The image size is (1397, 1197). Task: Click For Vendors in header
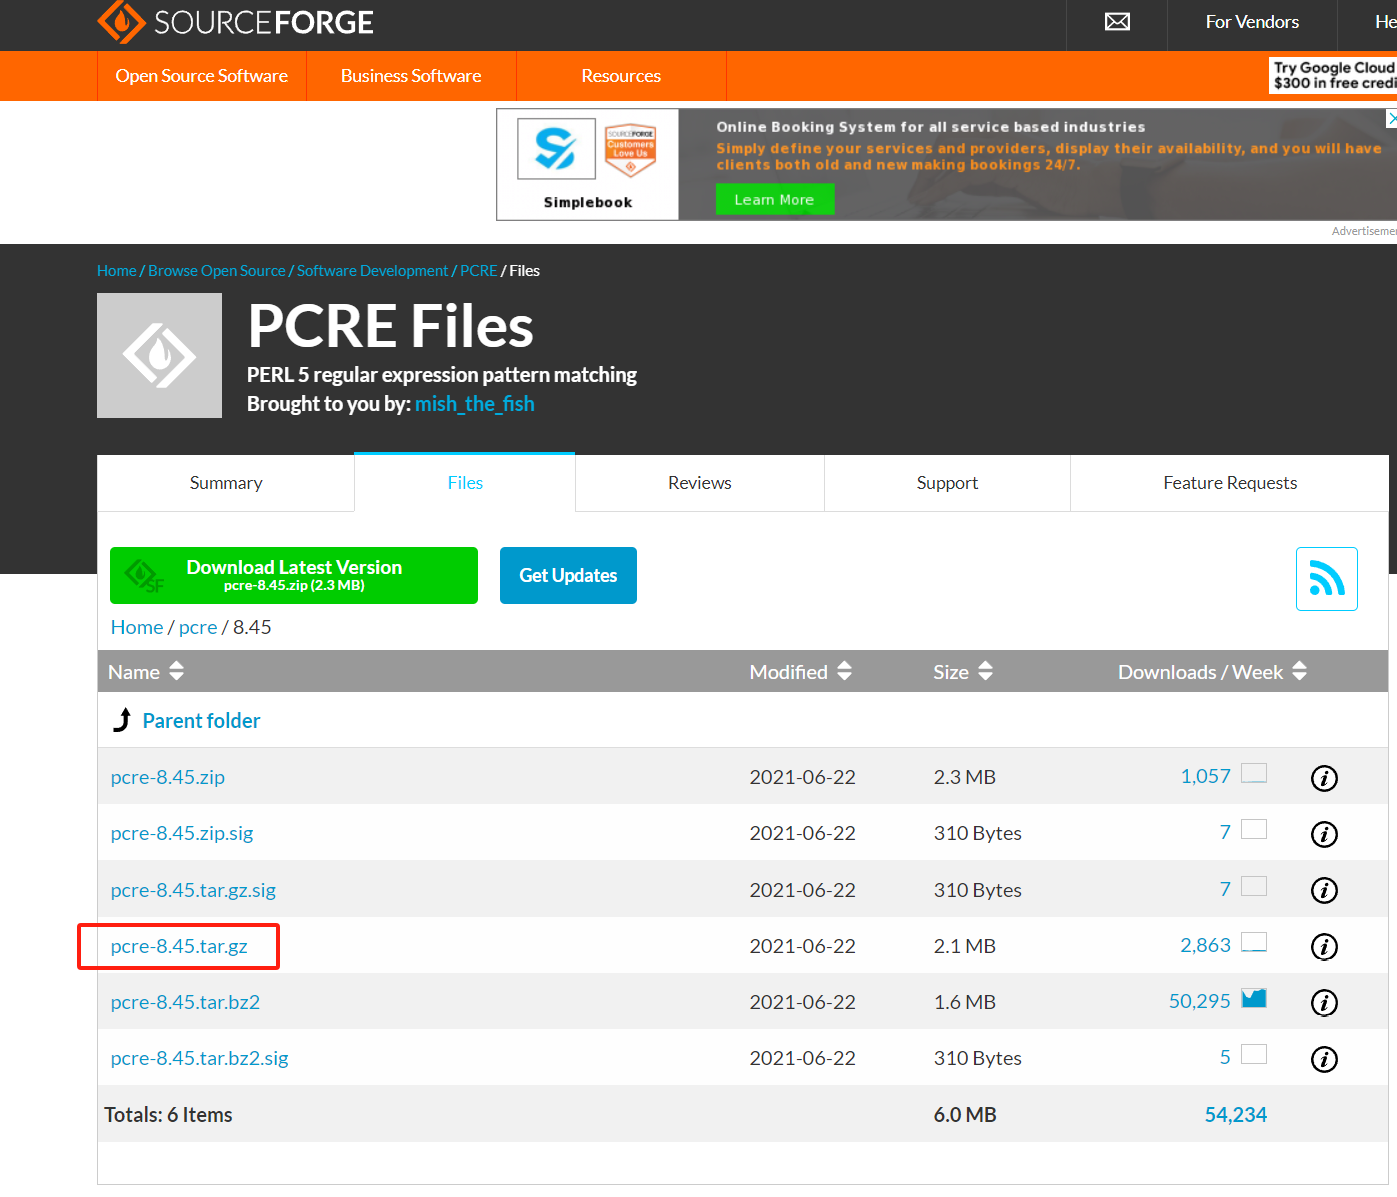(x=1252, y=22)
